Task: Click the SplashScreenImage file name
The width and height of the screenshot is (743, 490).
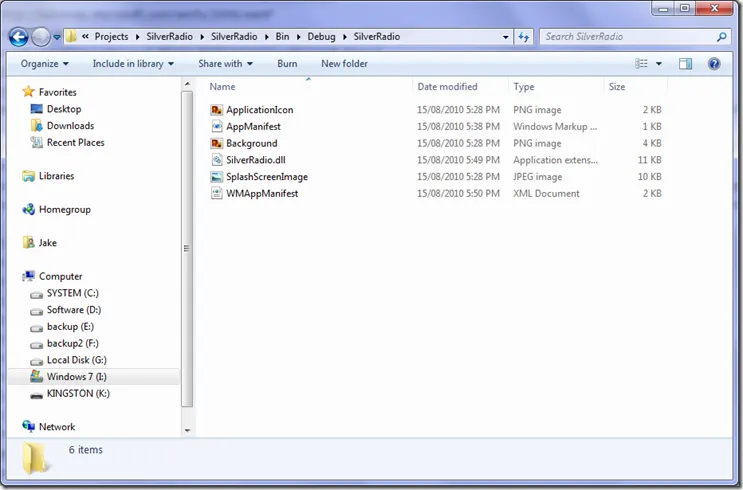Action: 267,177
